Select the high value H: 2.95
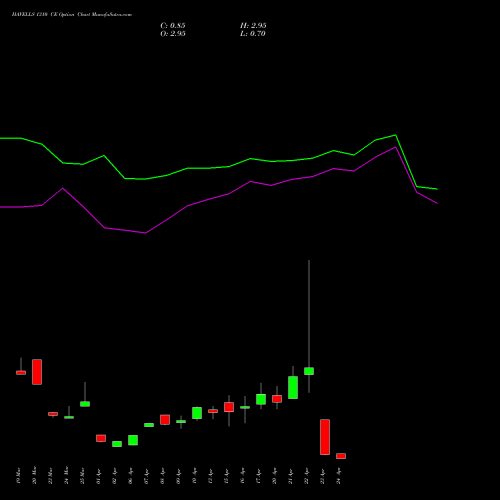The height and width of the screenshot is (500, 500). [253, 26]
